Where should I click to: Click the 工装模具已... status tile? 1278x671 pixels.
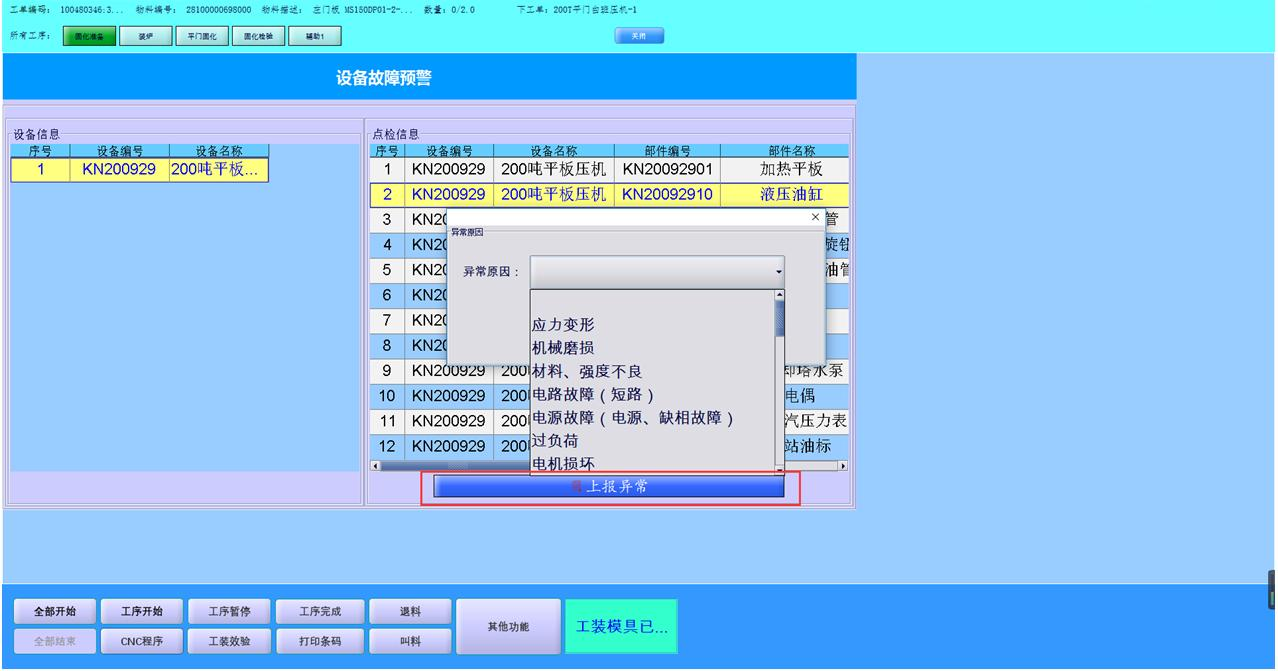(621, 627)
